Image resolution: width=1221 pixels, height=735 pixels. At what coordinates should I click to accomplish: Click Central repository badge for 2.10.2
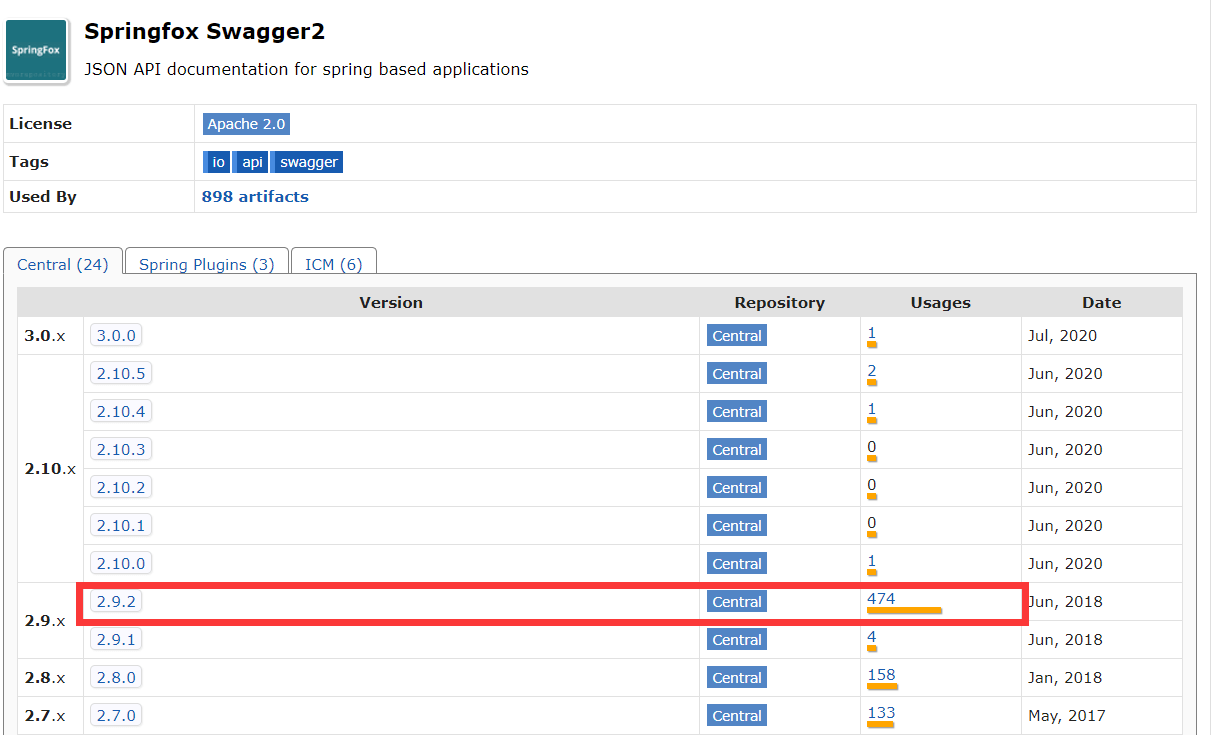click(737, 488)
